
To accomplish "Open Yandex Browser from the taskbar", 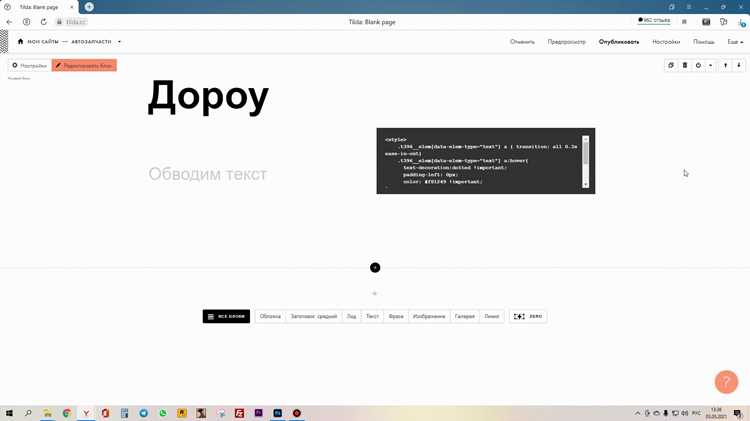I will pyautogui.click(x=86, y=413).
